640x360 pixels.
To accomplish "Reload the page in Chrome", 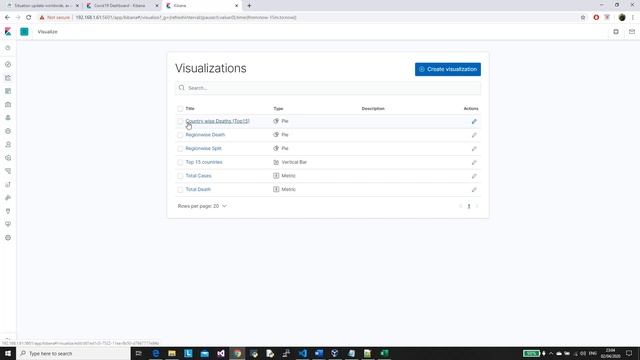I will click(29, 18).
